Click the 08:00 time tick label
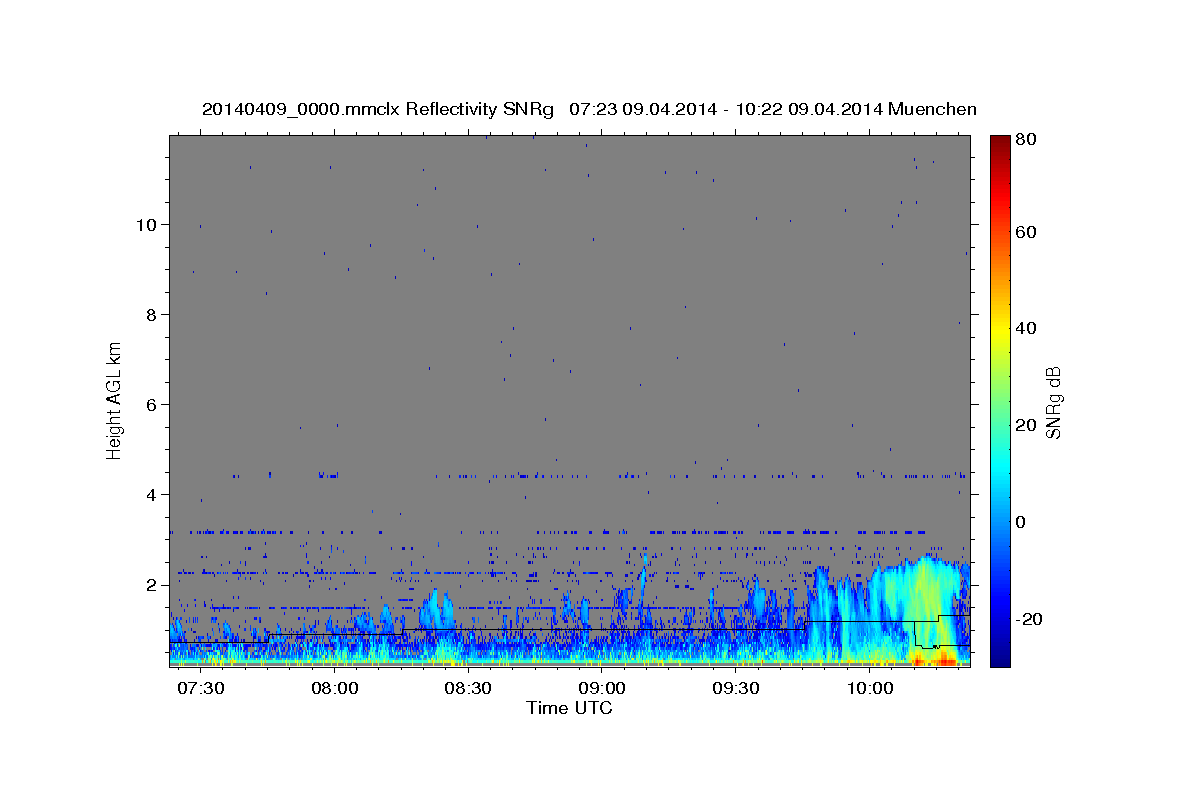Image resolution: width=1200 pixels, height=800 pixels. (335, 690)
